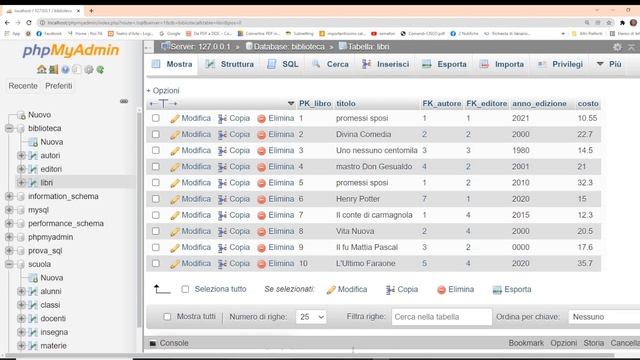Click Copia icon for Il fu Mattia Pascal row
Screen dimensions: 640x360
222,248
